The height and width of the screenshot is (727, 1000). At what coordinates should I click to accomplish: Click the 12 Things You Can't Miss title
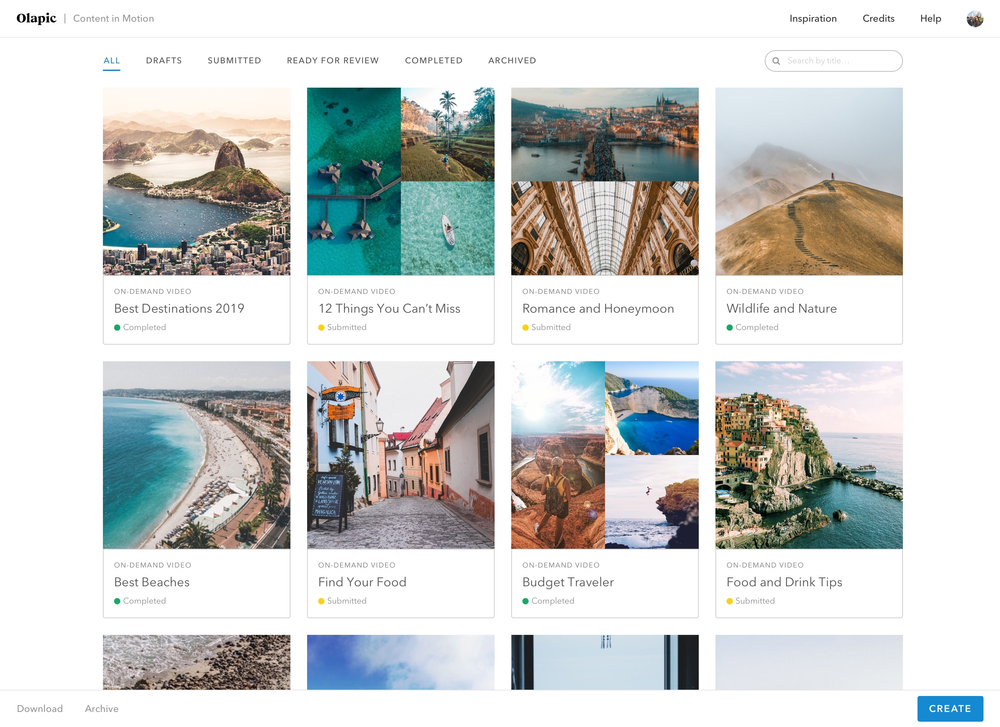tap(389, 309)
